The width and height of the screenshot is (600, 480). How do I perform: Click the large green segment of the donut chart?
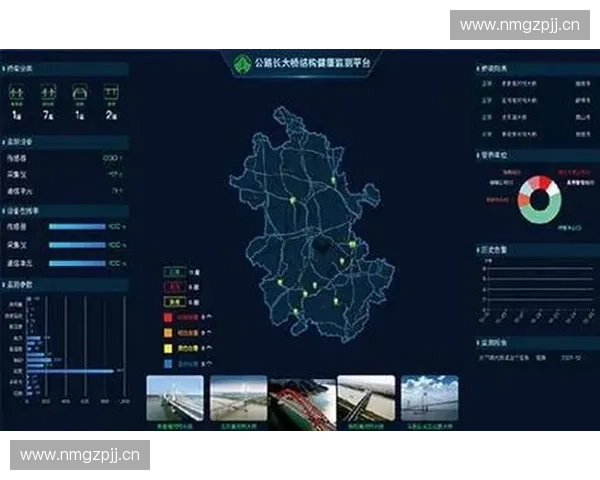[x=540, y=215]
